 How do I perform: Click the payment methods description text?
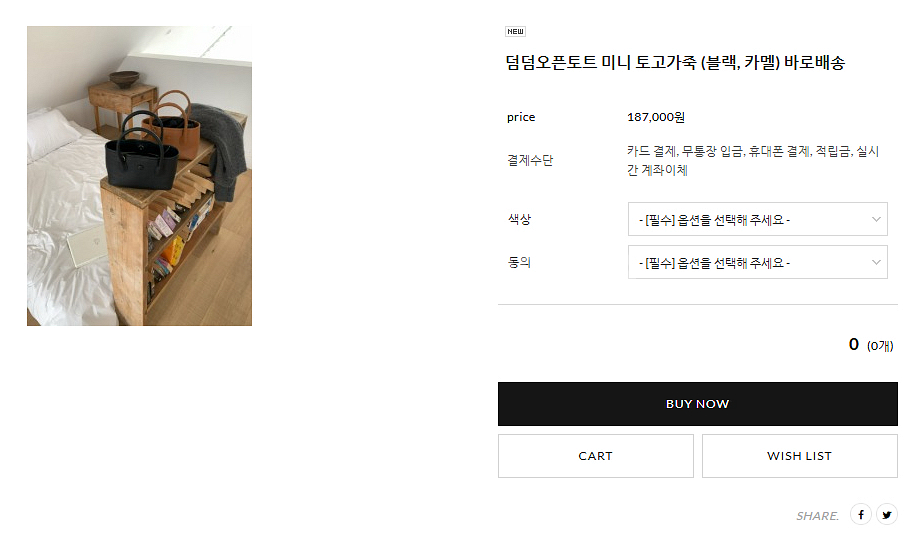(752, 160)
